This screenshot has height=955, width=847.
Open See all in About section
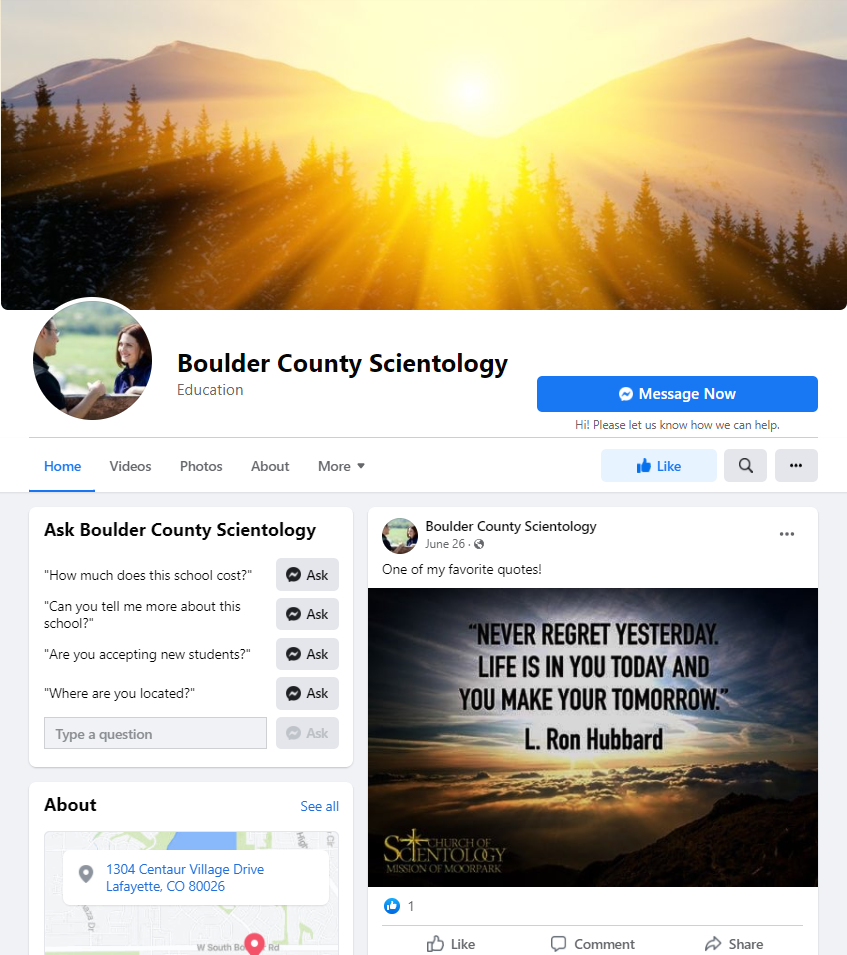point(320,806)
